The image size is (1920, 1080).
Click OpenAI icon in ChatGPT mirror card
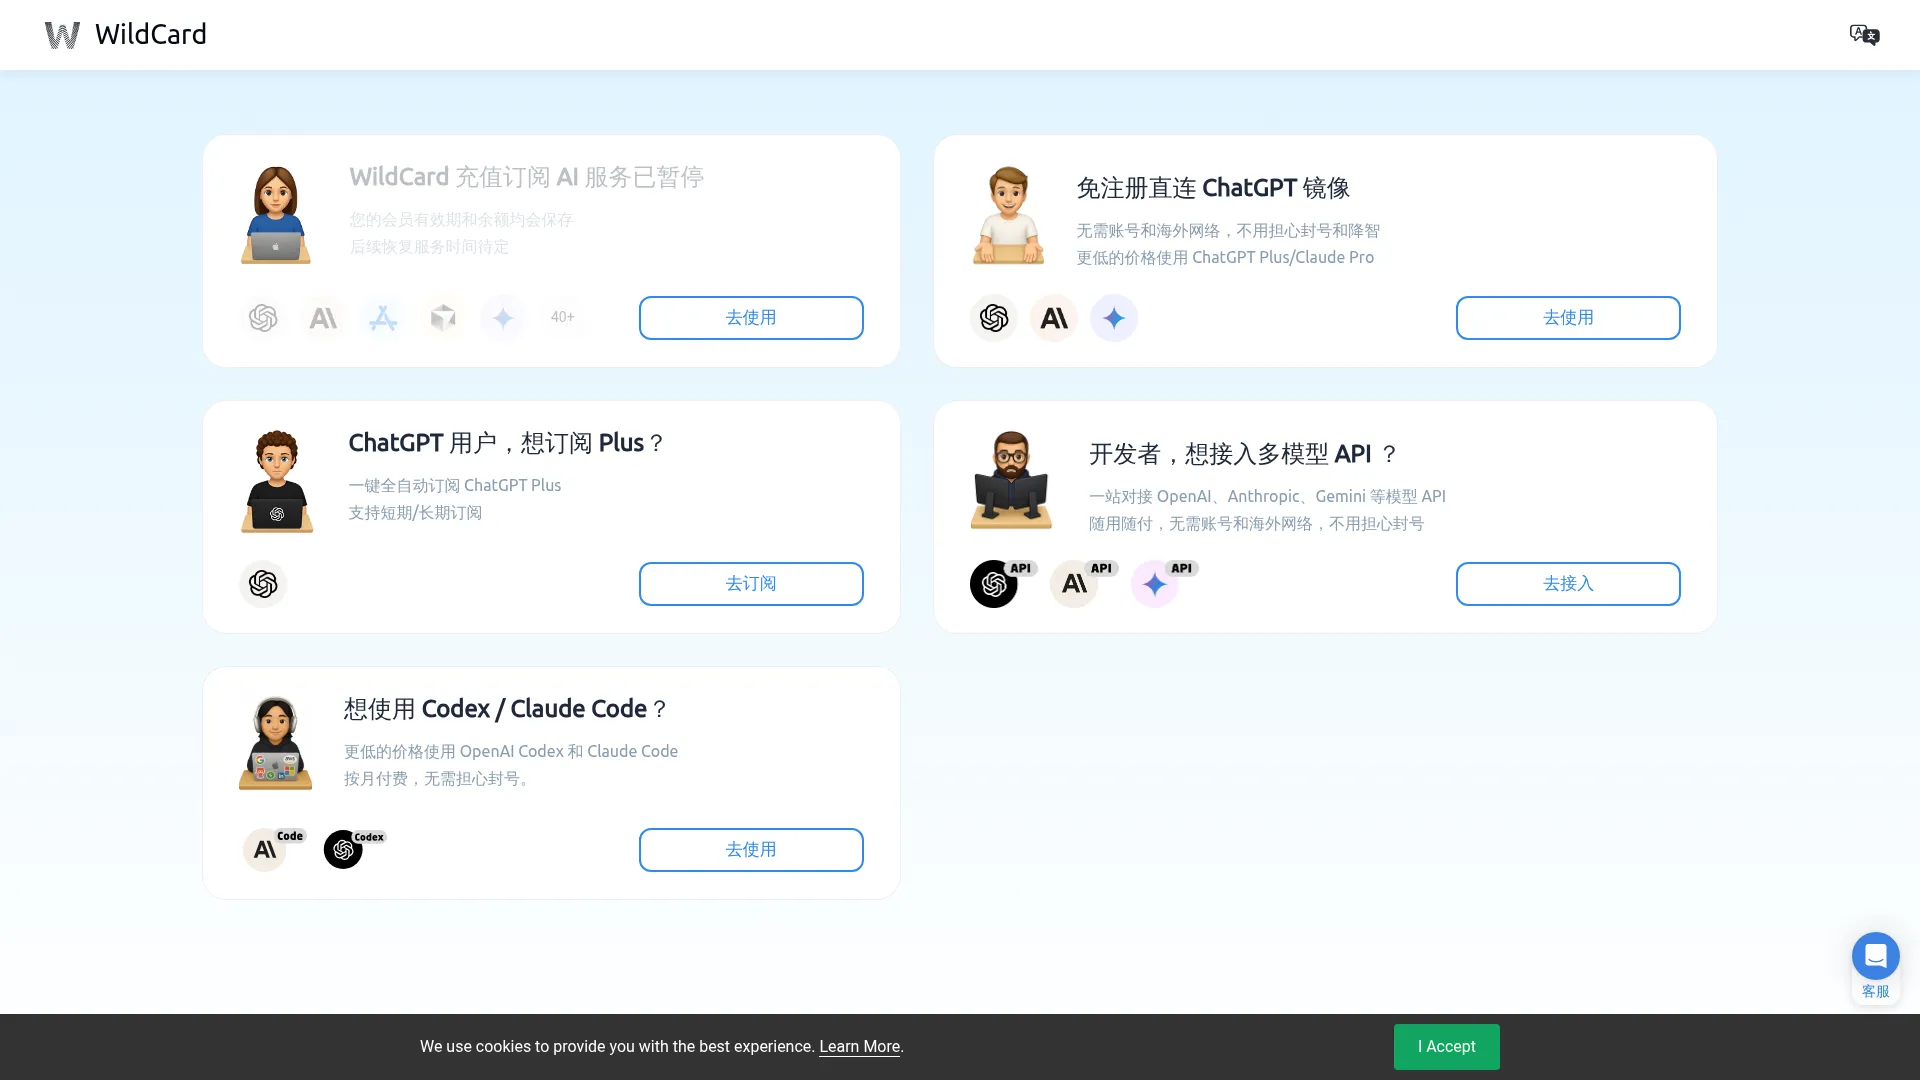click(x=993, y=318)
